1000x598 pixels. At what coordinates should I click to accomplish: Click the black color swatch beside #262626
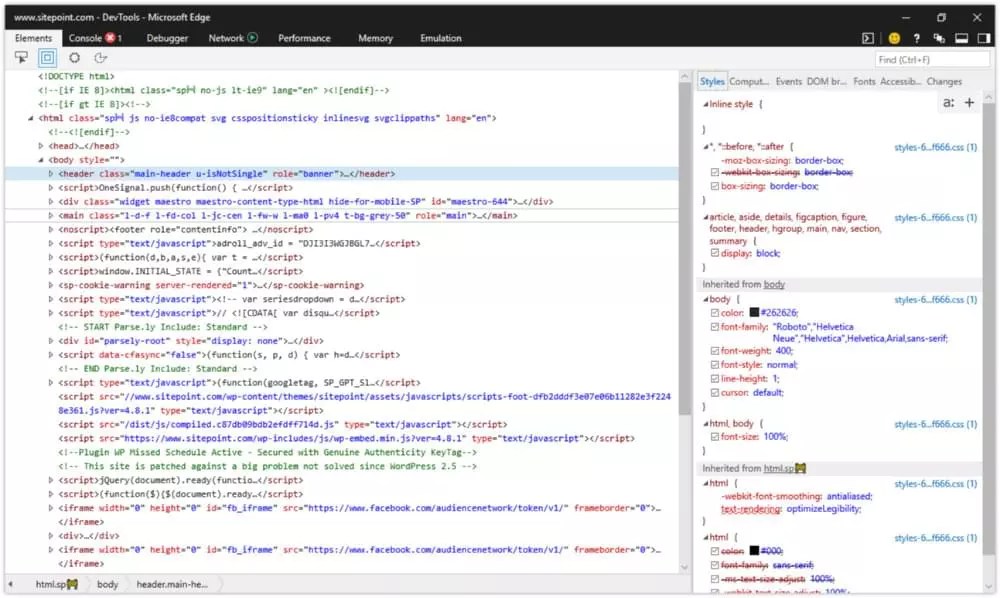[754, 312]
